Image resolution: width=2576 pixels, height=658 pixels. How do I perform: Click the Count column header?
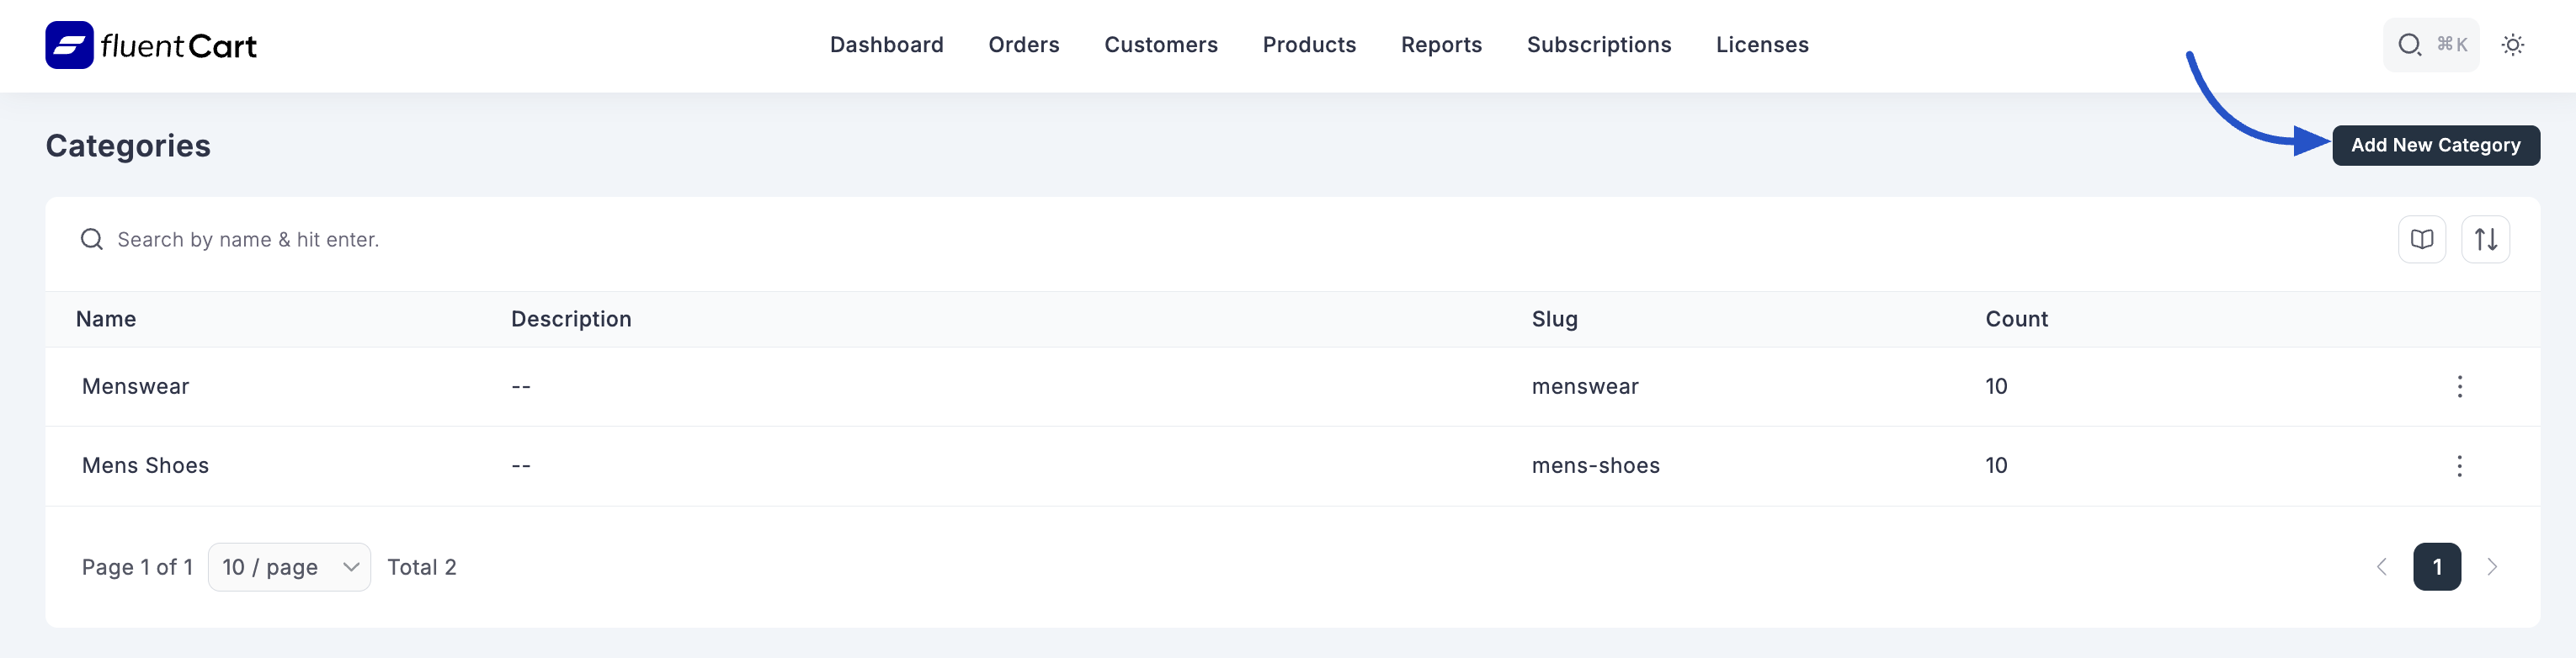[x=2016, y=319]
